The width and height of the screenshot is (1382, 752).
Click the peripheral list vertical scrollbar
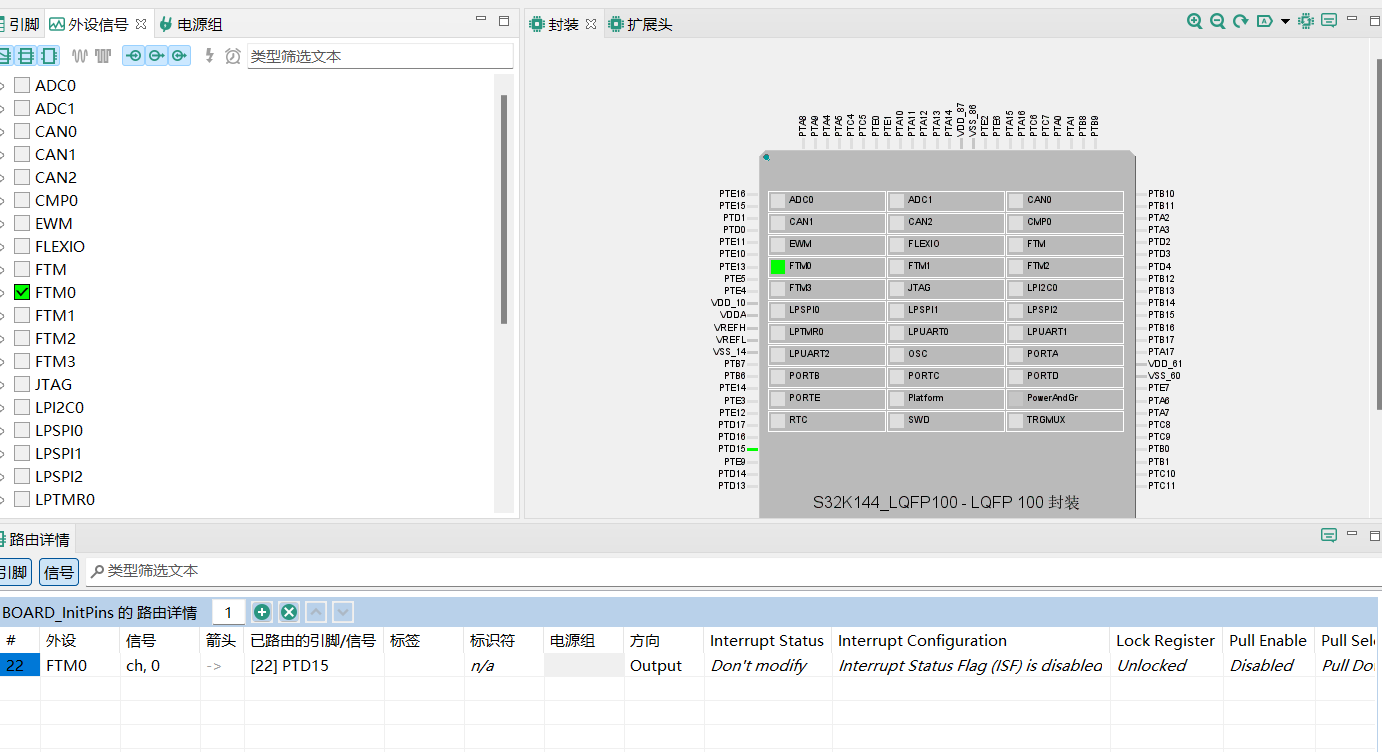504,210
